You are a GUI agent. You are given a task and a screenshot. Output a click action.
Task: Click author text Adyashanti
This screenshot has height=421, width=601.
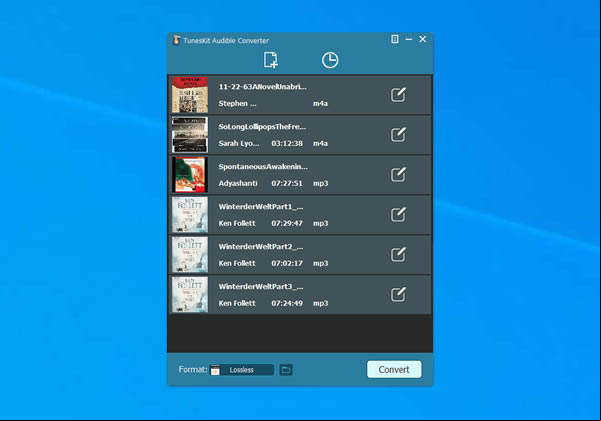coord(238,183)
